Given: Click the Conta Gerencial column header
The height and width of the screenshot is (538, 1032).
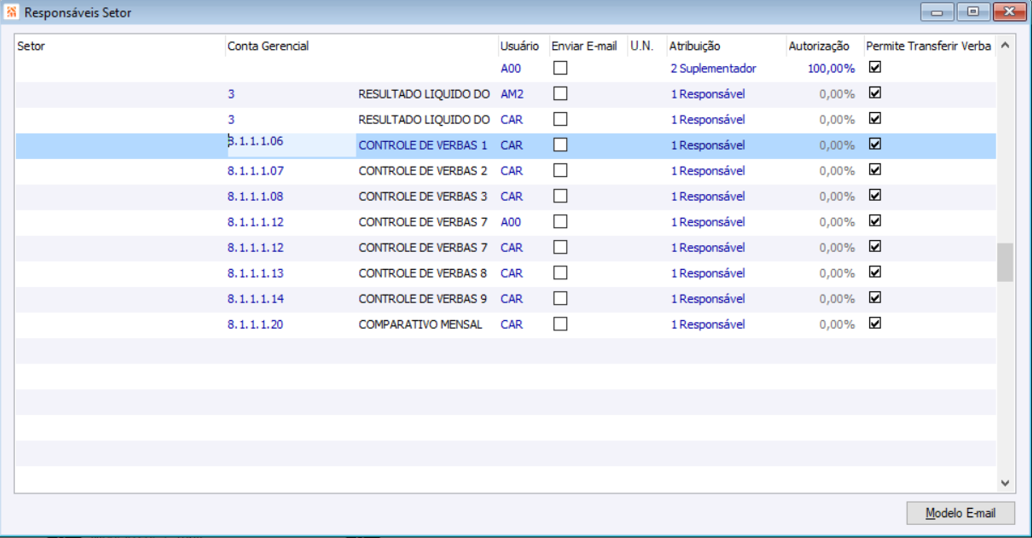Looking at the screenshot, I should [361, 46].
